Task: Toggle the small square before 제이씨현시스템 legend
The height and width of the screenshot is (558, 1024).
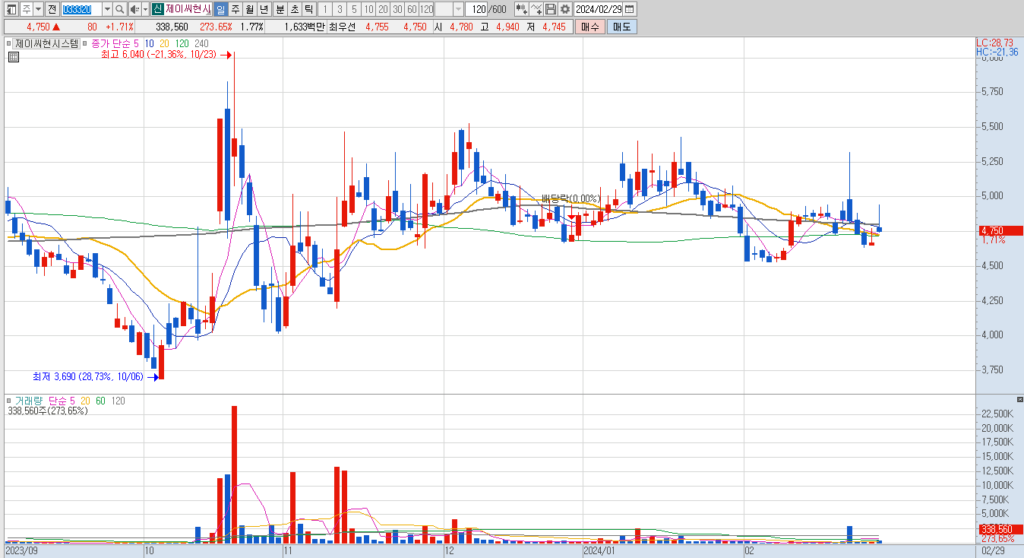Action: pos(8,44)
